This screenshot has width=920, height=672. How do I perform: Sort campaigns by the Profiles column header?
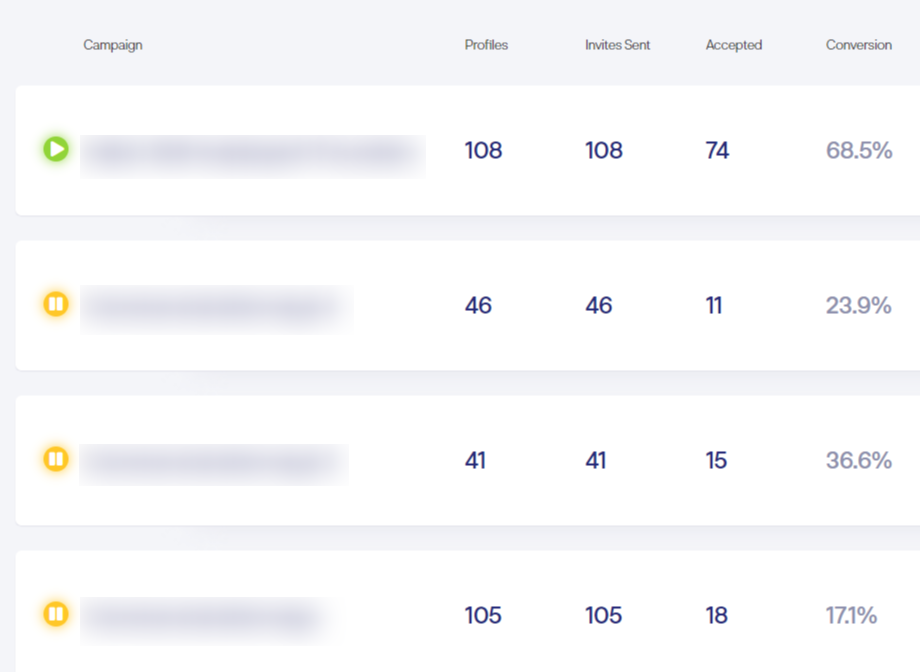click(x=486, y=45)
